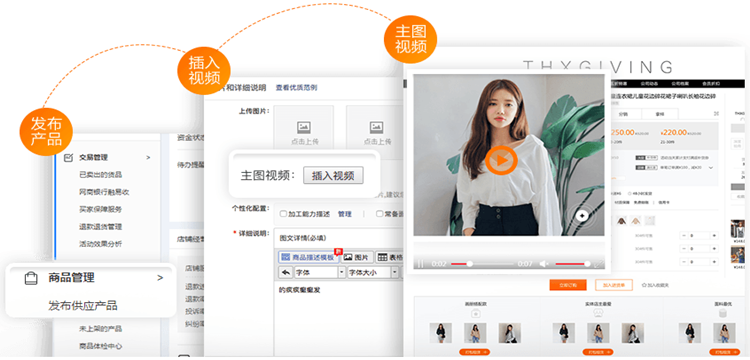Open 买家保障服务 in the sidebar
The width and height of the screenshot is (750, 360).
100,209
